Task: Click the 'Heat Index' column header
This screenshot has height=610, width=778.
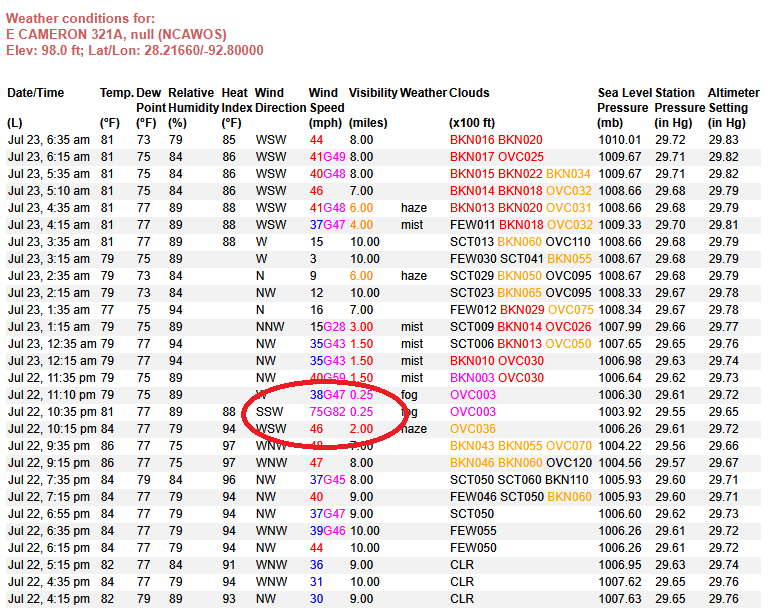Action: 237,100
